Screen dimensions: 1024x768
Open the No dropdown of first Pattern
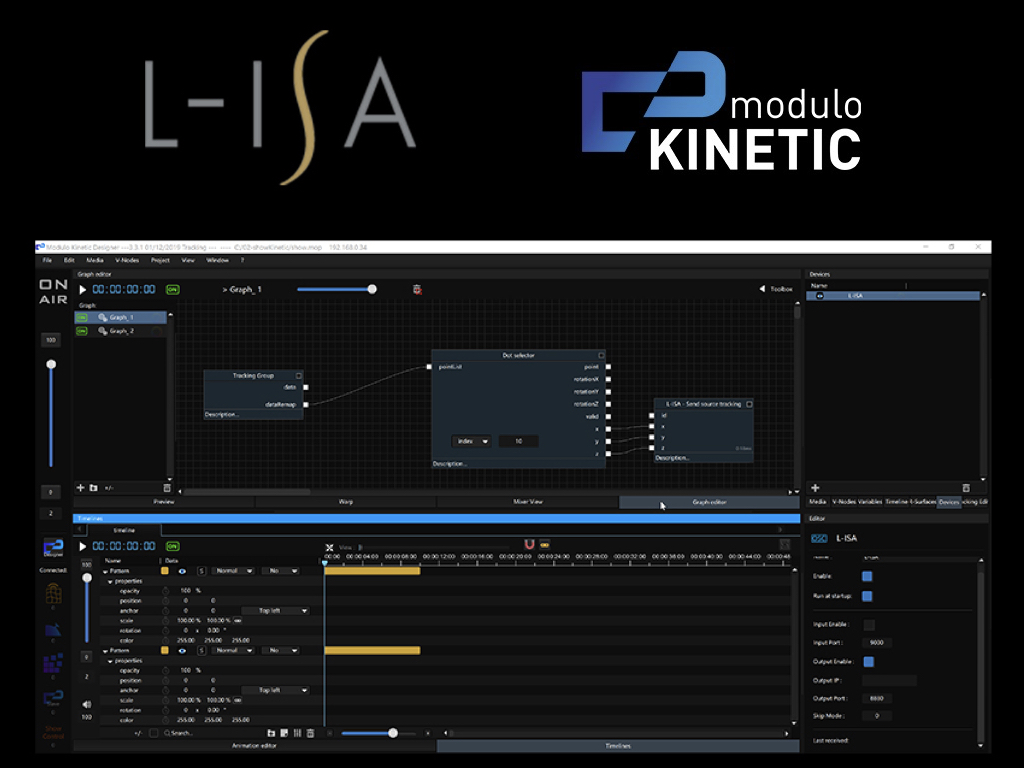click(280, 571)
